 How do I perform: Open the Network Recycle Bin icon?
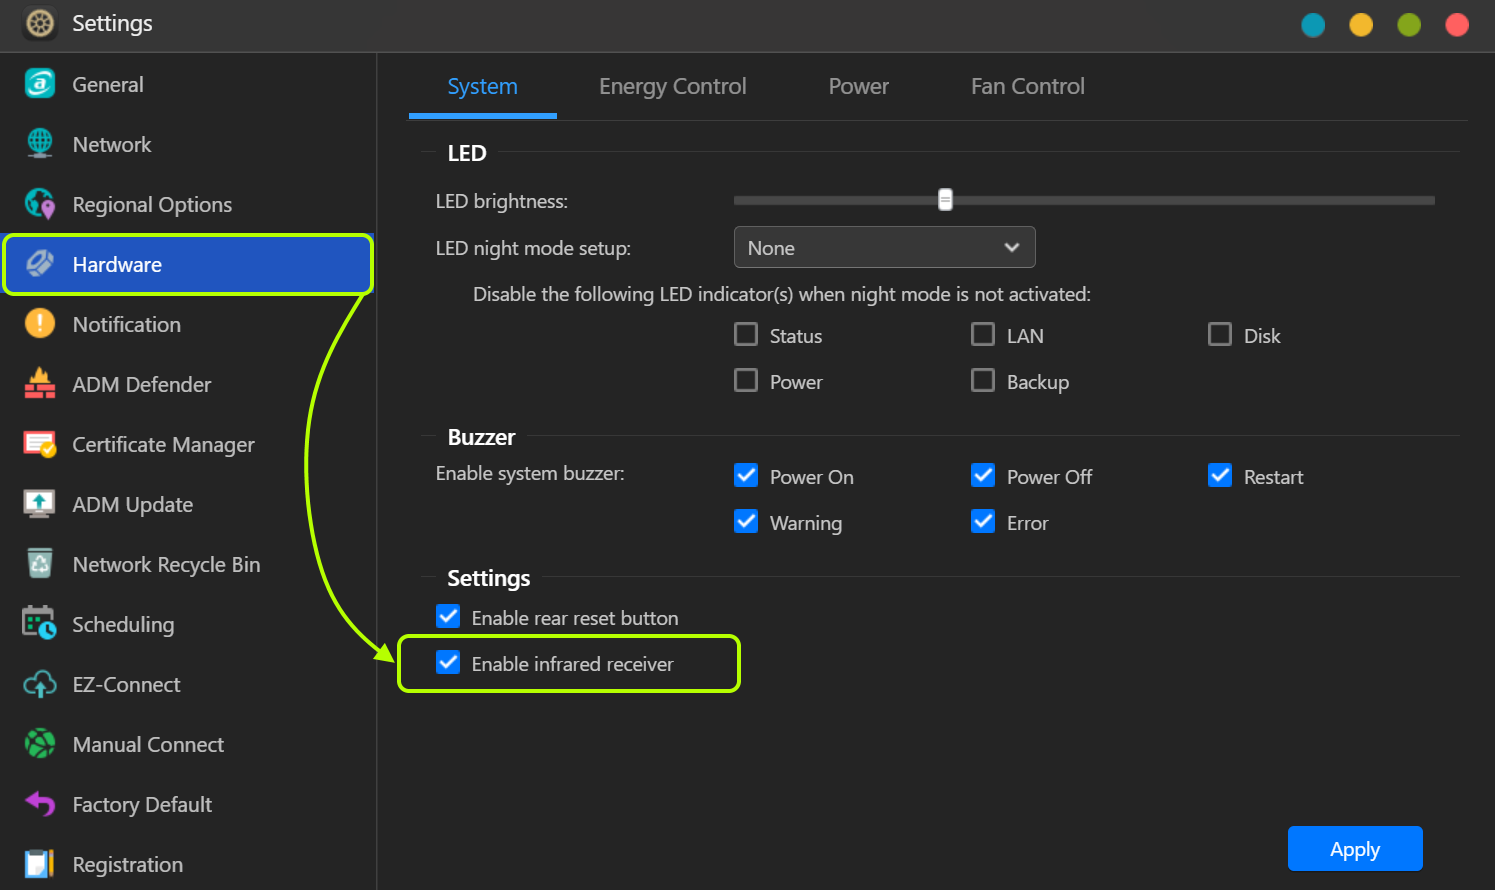[x=40, y=564]
